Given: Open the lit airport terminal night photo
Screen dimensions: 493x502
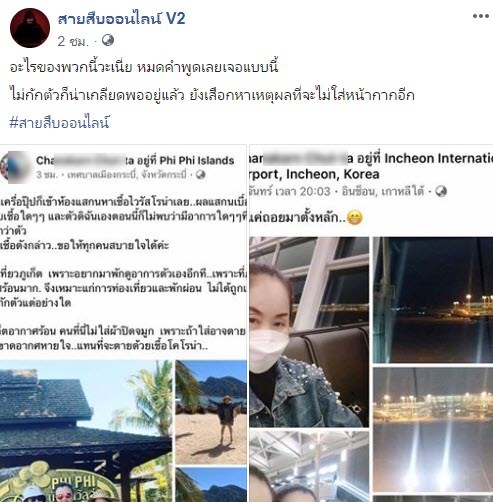Looking at the screenshot, I should 433,430.
